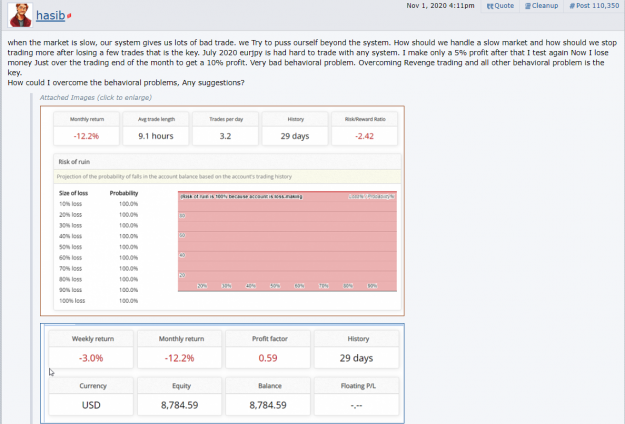Click the '10% loss' row
625x424 pixels.
(98, 204)
